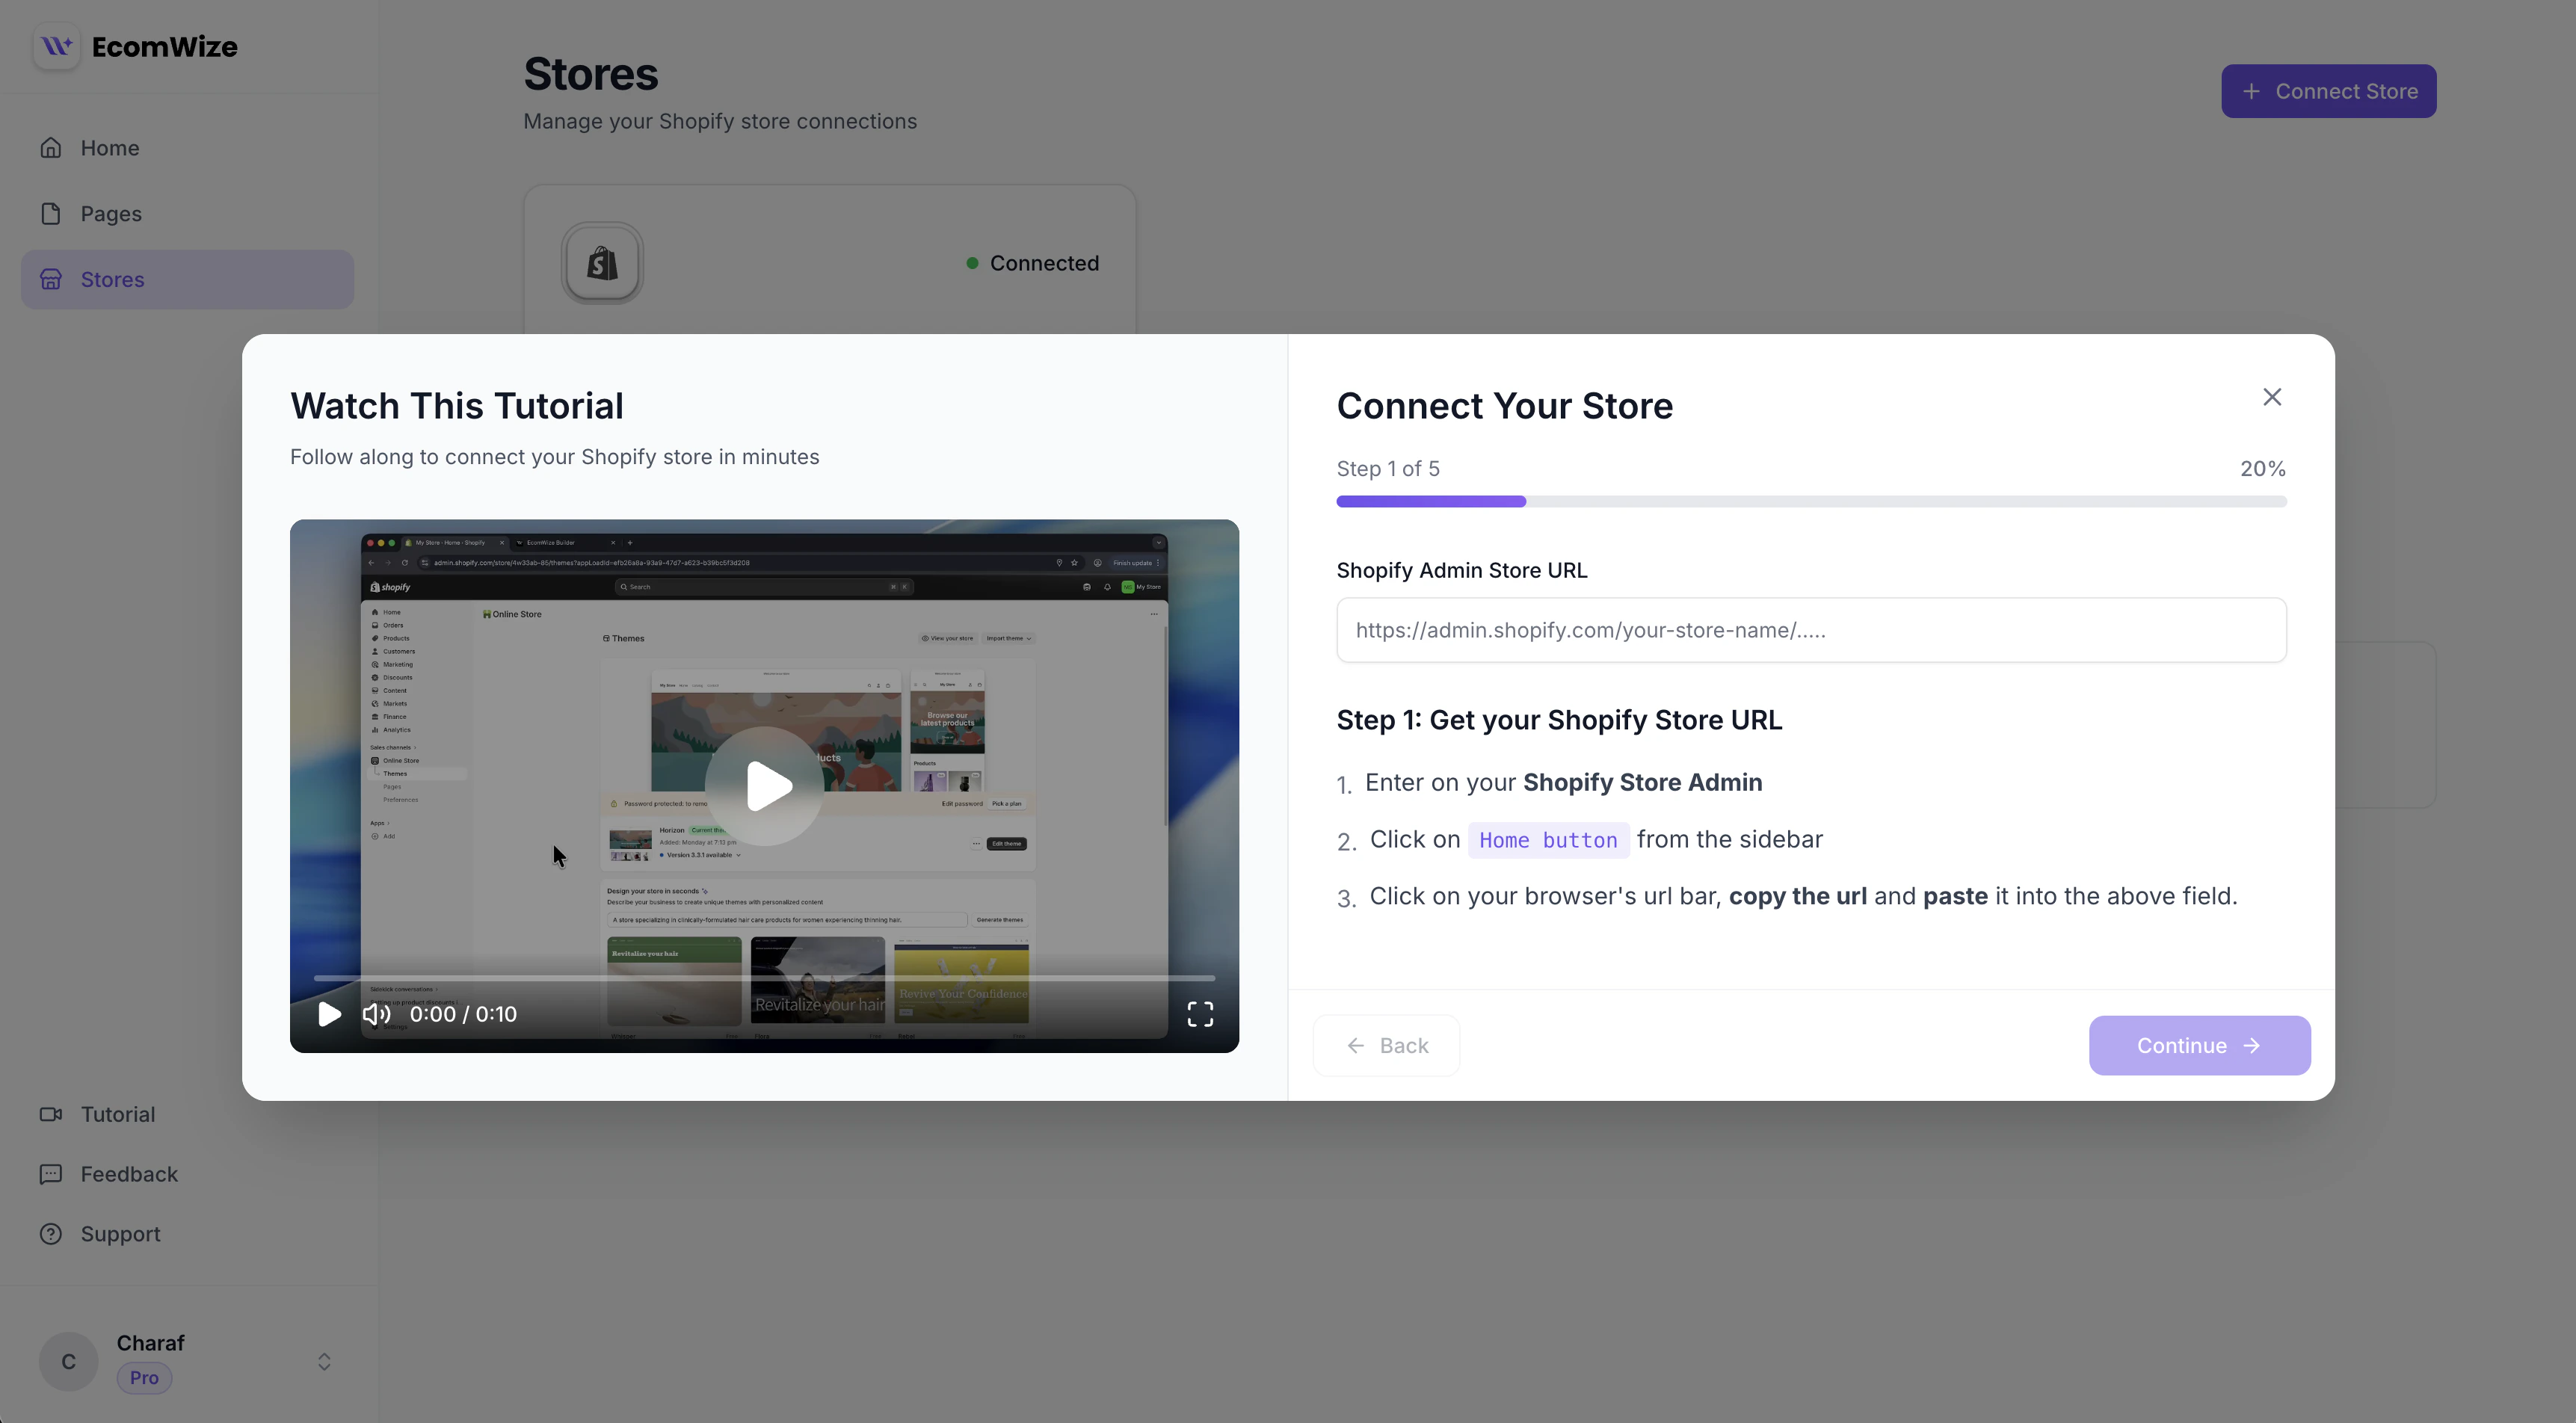Seek on the video progress bar
This screenshot has width=2576, height=1423.
764,978
